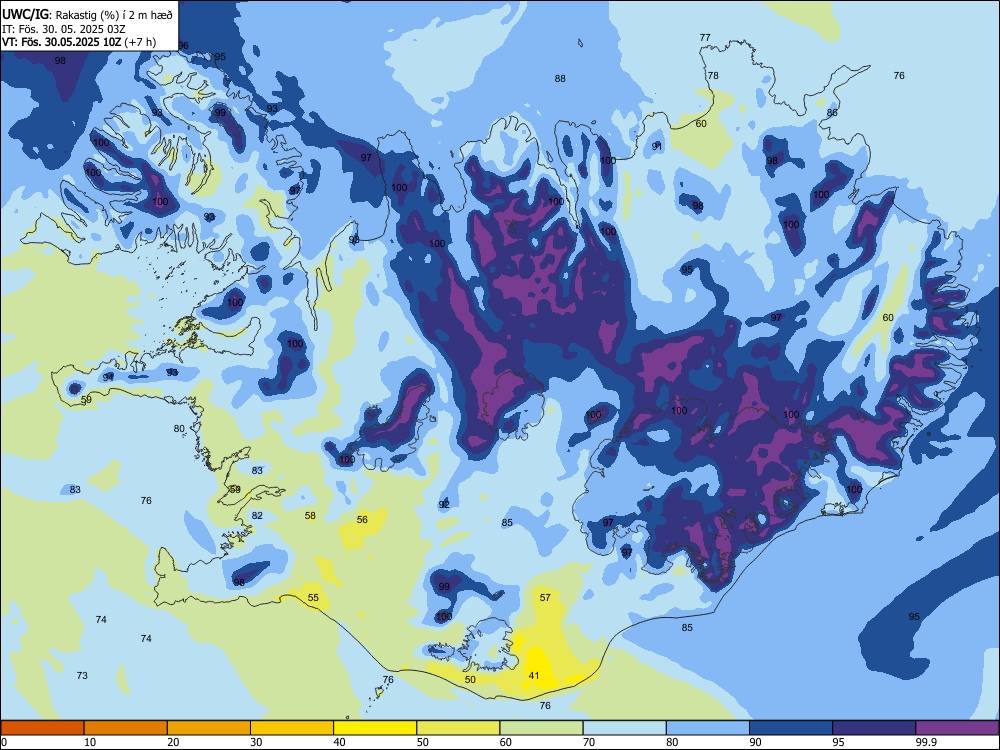This screenshot has width=1000, height=750.
Task: Select the 50–60 pale yellow legend swatch
Action: click(459, 728)
